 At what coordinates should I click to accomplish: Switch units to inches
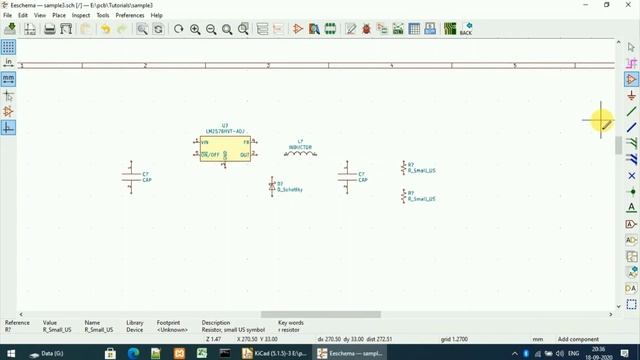click(8, 63)
